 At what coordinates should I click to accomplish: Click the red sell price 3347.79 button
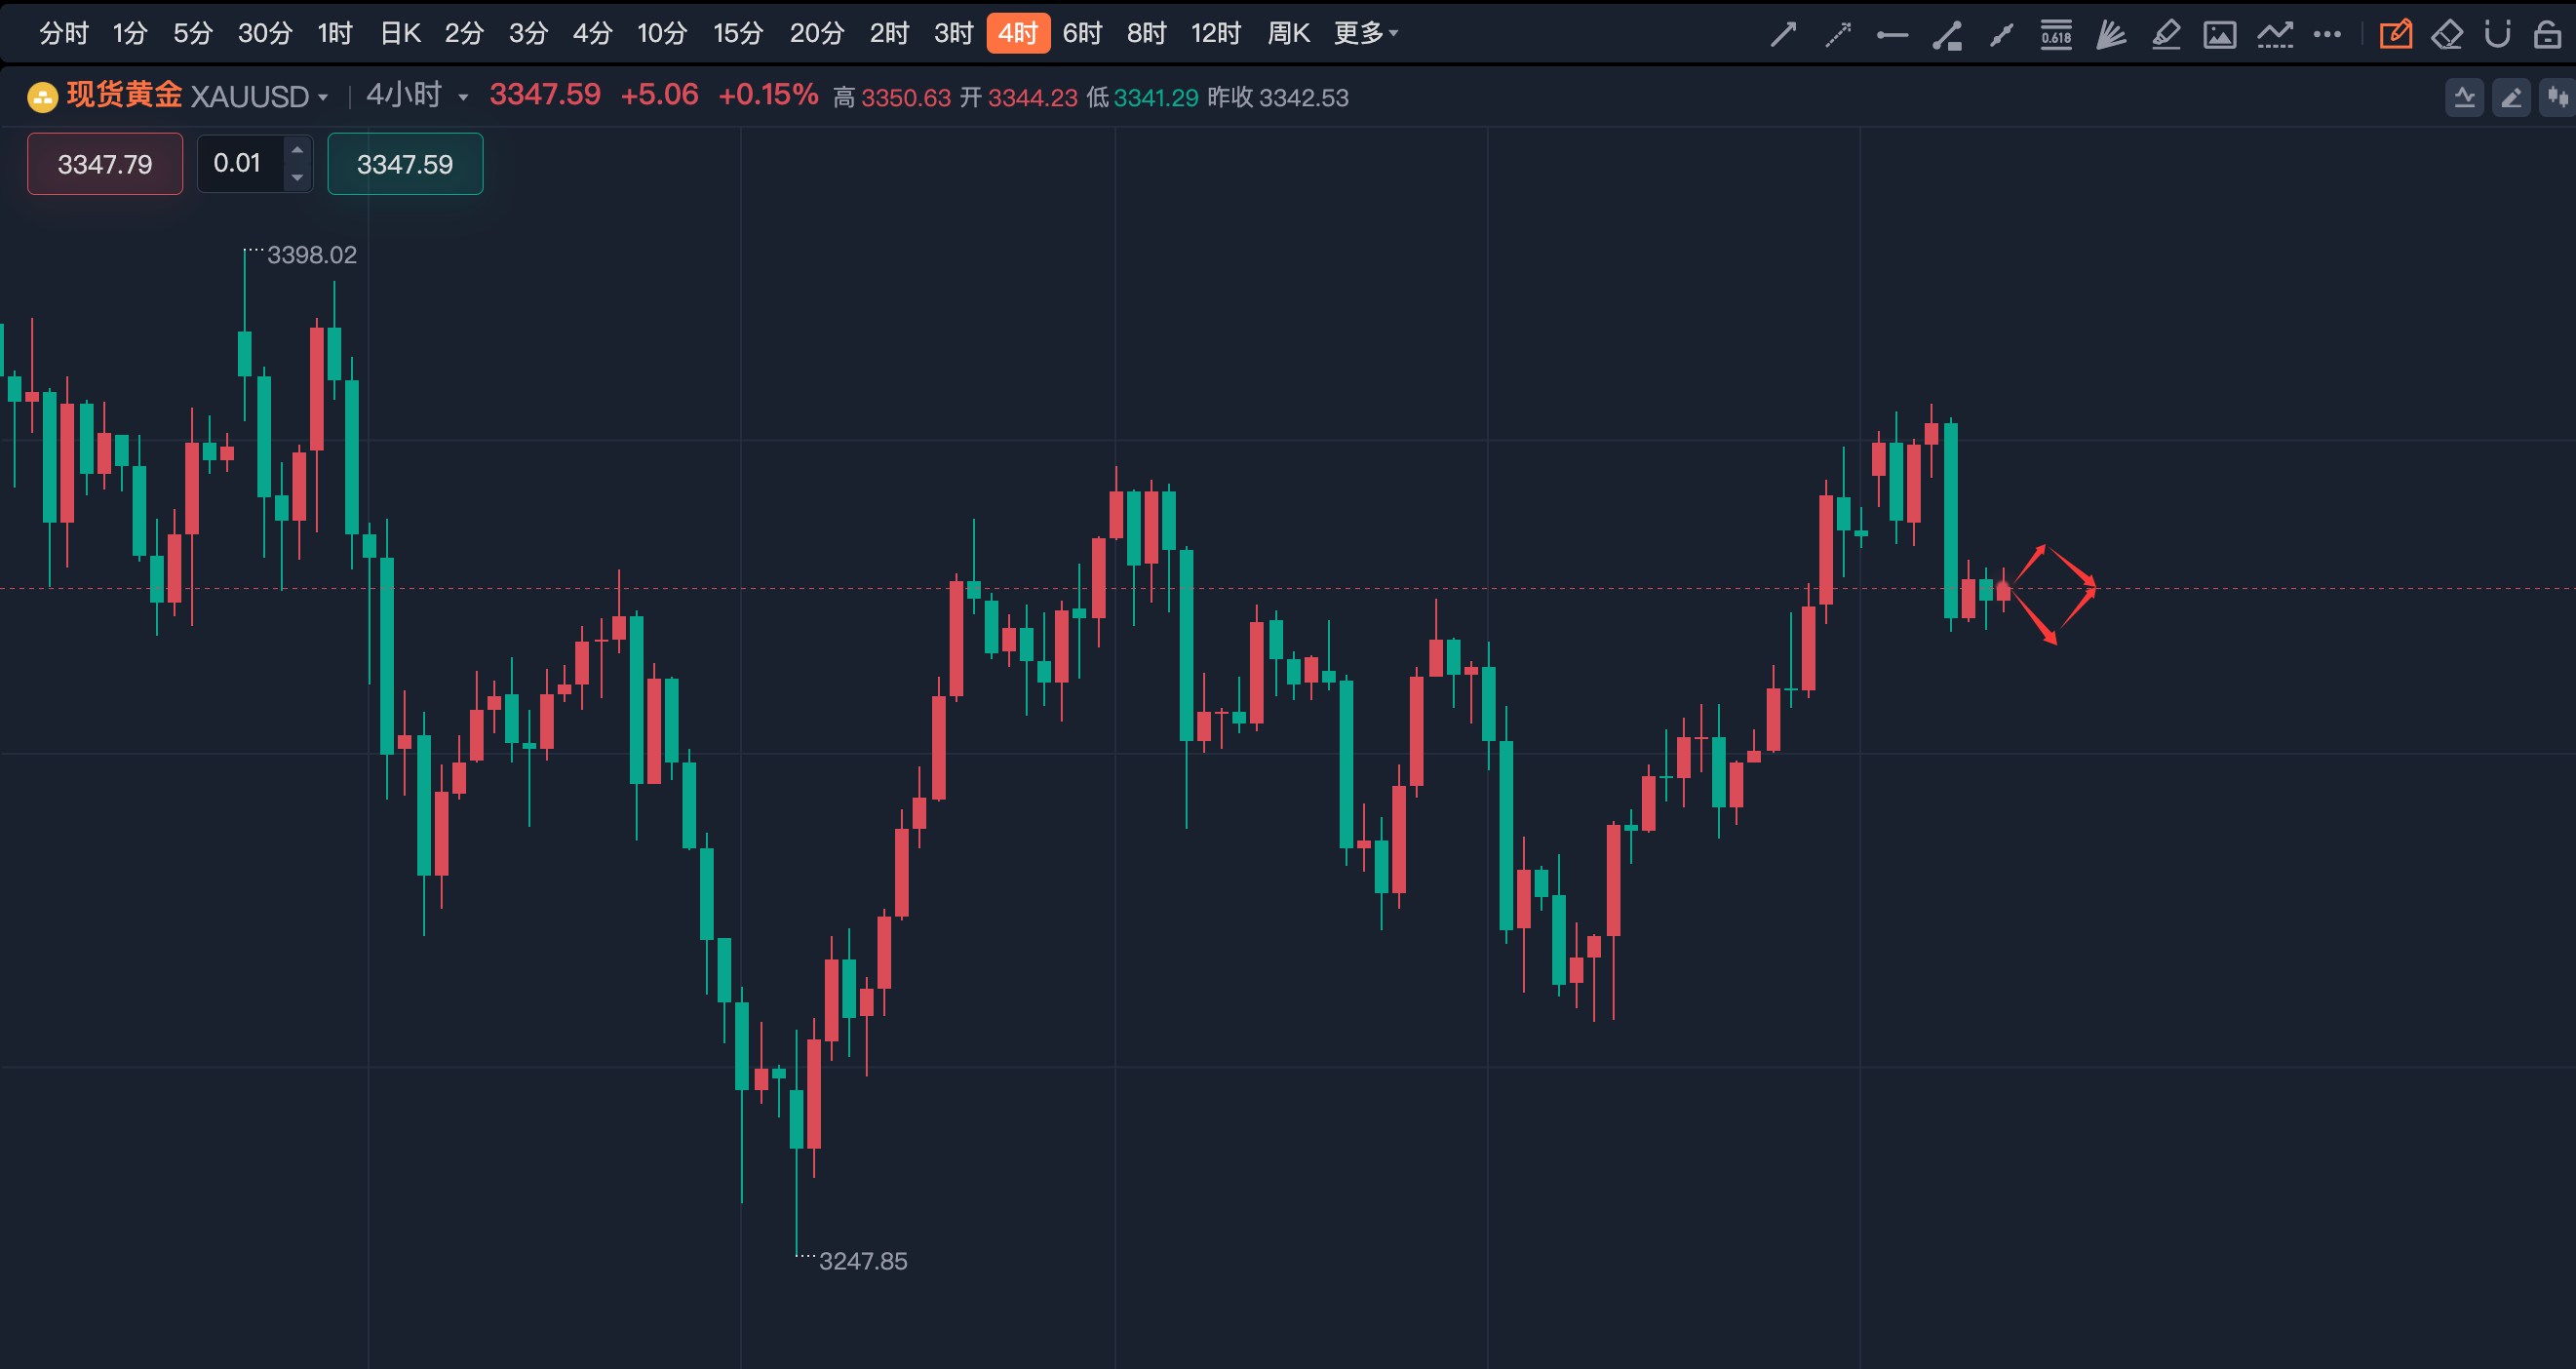(105, 163)
